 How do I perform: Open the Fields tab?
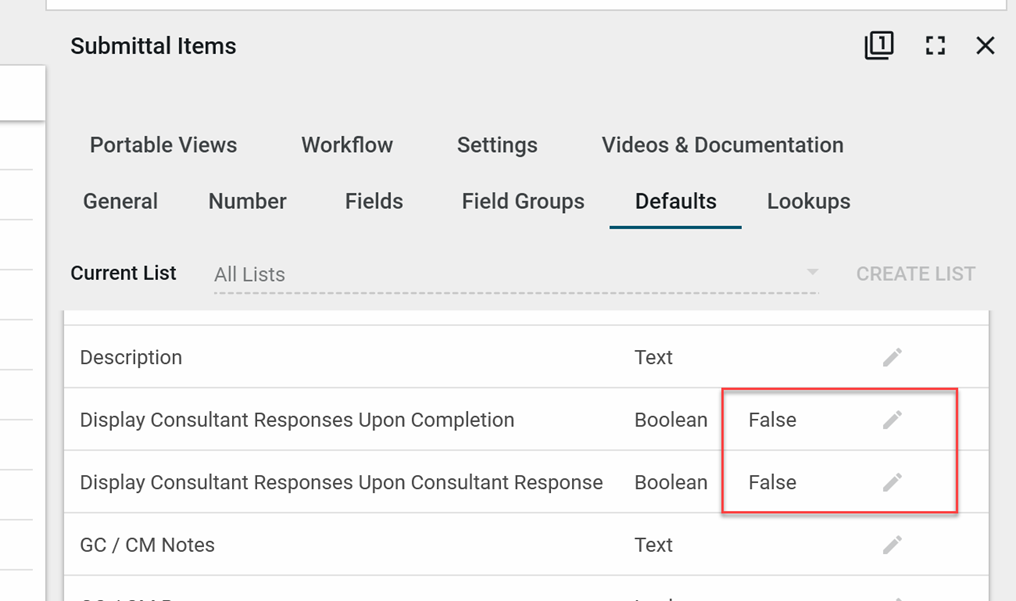(x=374, y=201)
